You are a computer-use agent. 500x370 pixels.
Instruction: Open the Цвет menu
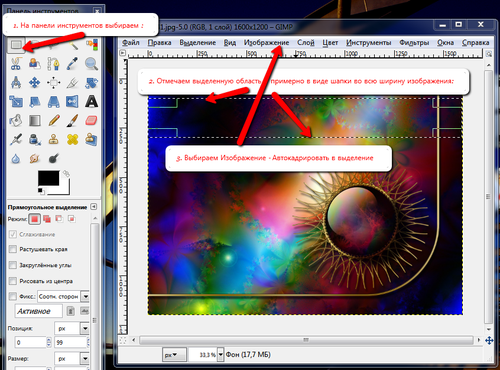point(330,43)
